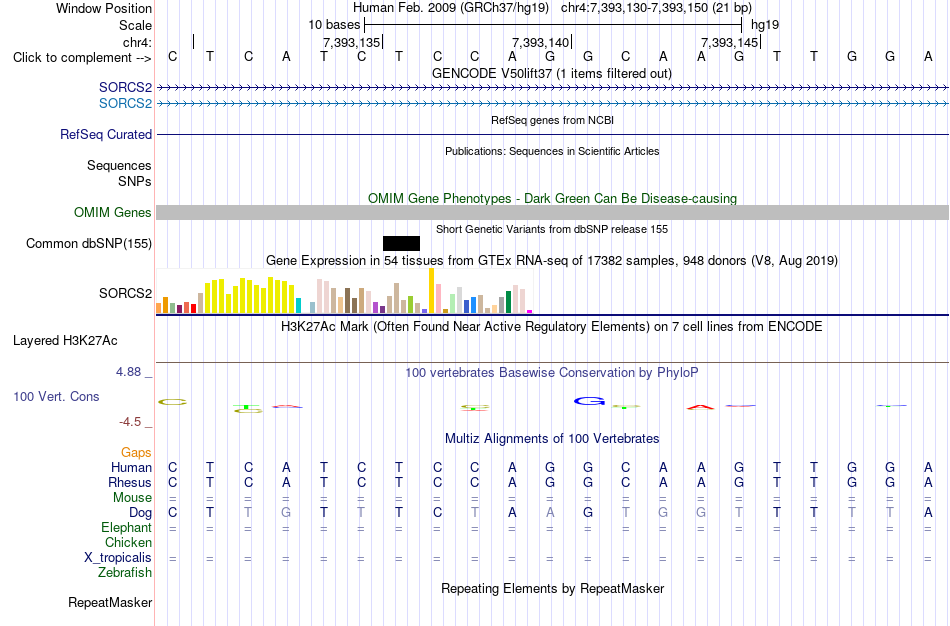Click the black Common dbSNP variant block
Screen dimensions: 950x626
401,243
